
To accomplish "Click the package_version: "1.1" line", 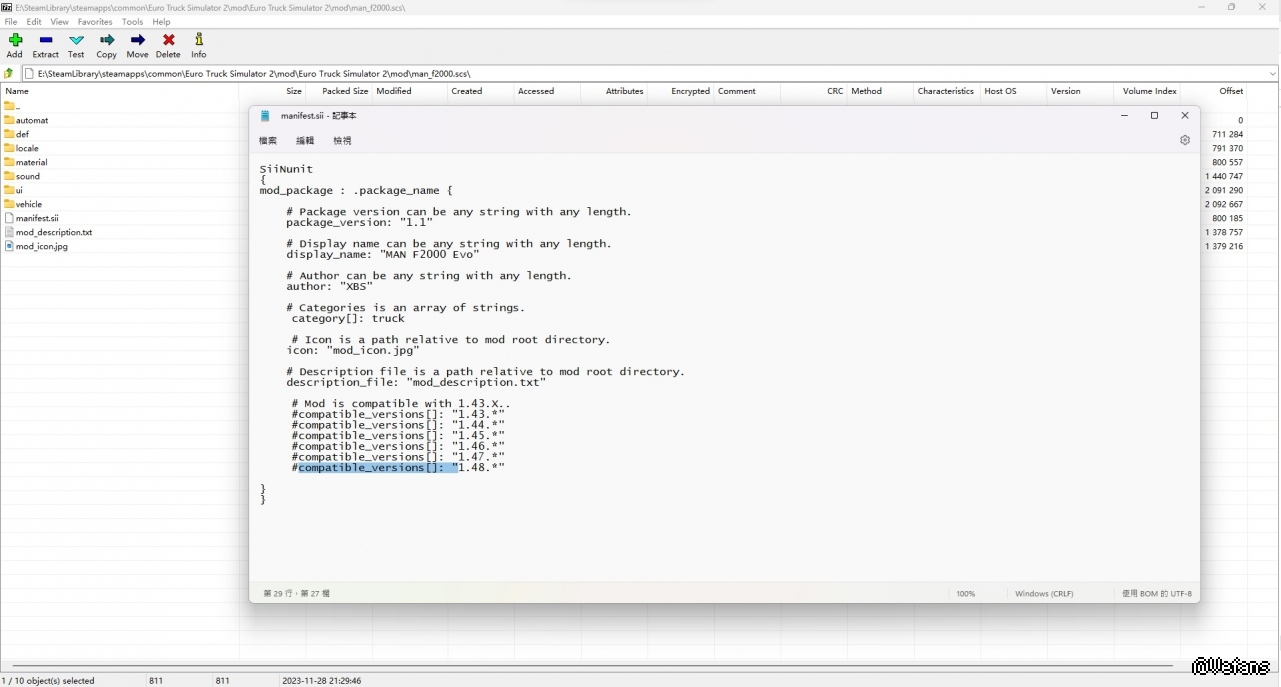I will pos(360,223).
